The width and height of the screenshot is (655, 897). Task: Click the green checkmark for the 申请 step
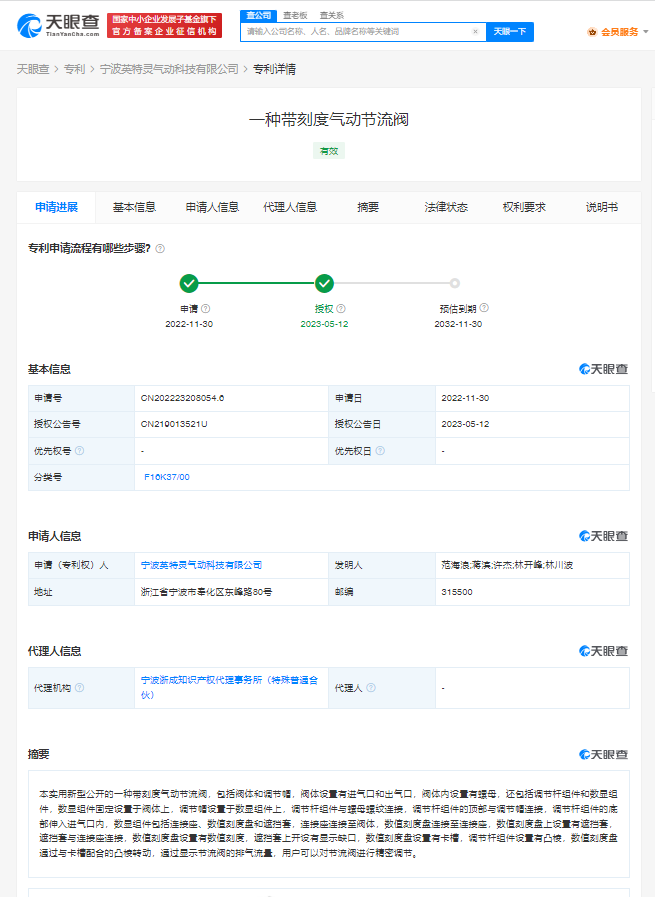click(x=189, y=283)
